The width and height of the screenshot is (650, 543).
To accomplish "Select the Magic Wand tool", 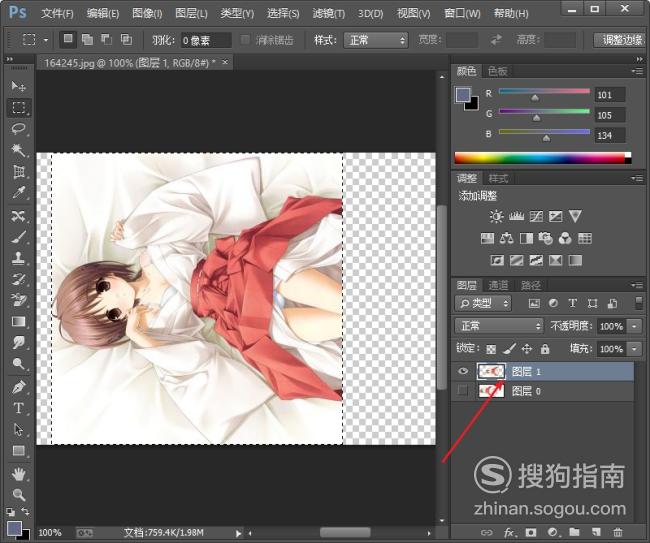I will [x=18, y=150].
